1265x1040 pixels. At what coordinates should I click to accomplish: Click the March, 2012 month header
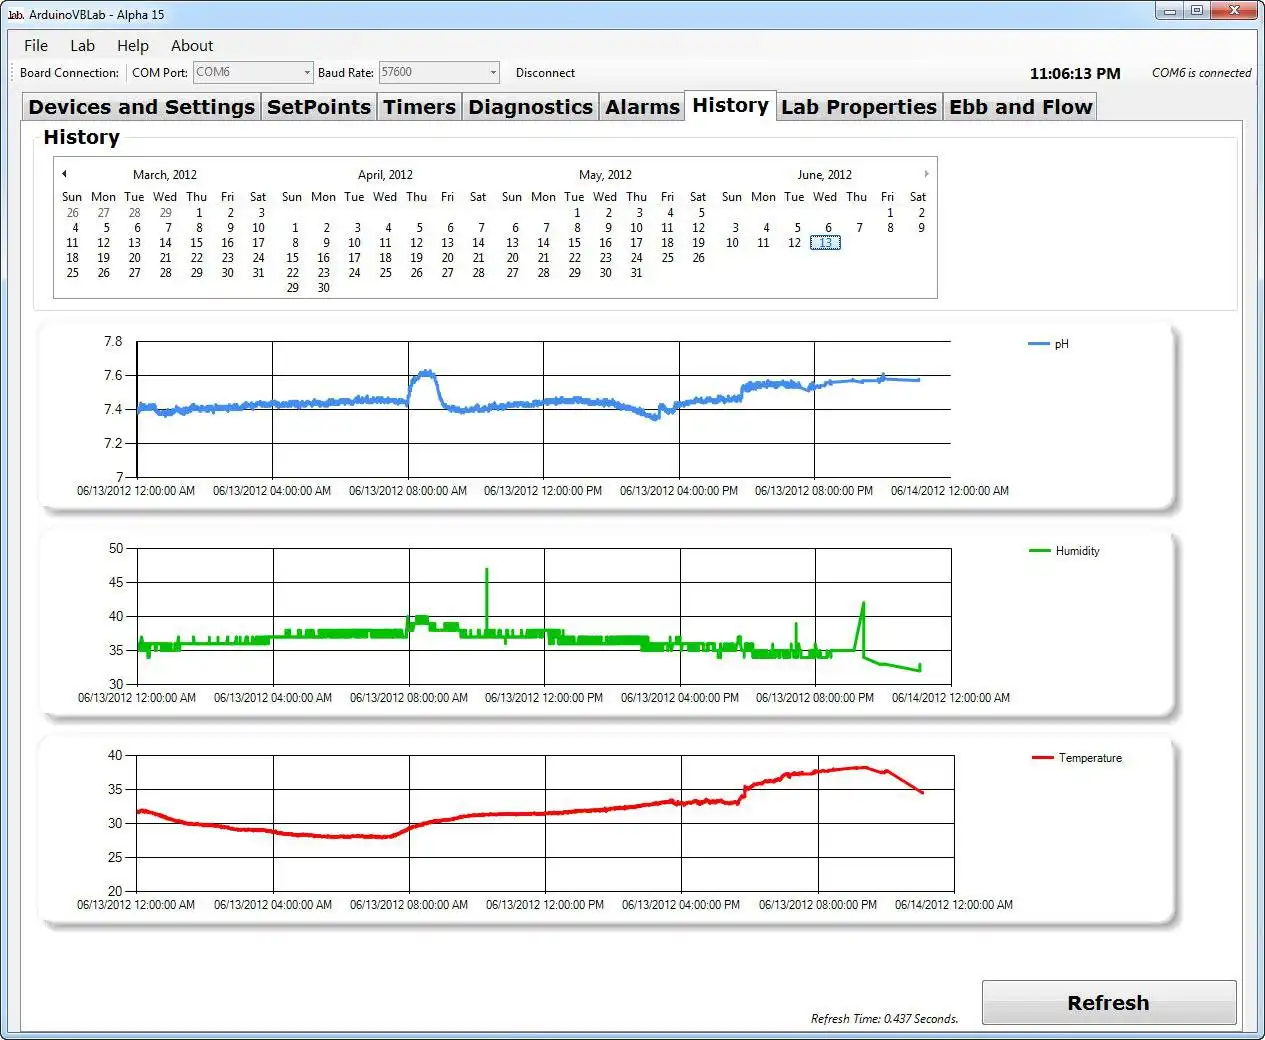coord(165,175)
